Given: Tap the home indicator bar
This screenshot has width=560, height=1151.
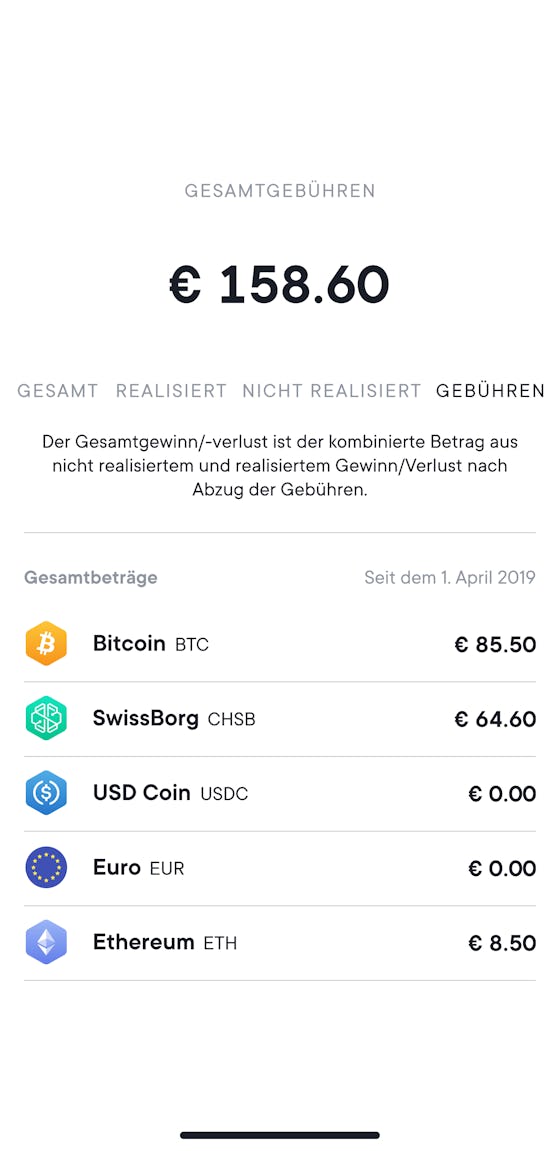Looking at the screenshot, I should pos(280,1135).
